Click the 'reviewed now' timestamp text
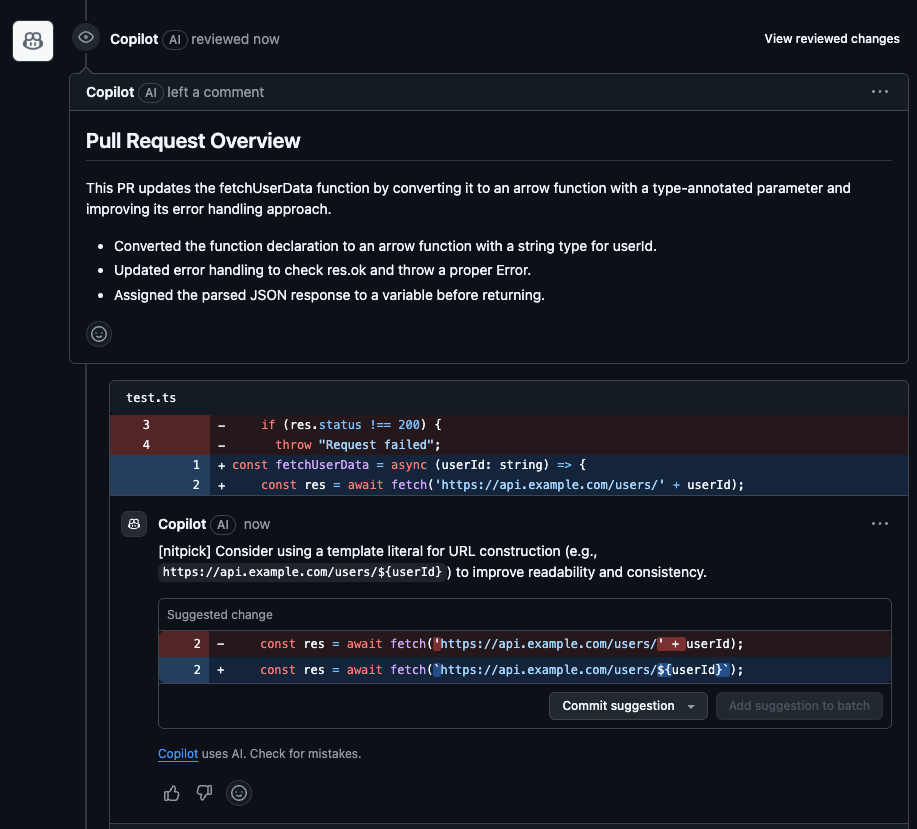Viewport: 917px width, 829px height. pos(235,39)
